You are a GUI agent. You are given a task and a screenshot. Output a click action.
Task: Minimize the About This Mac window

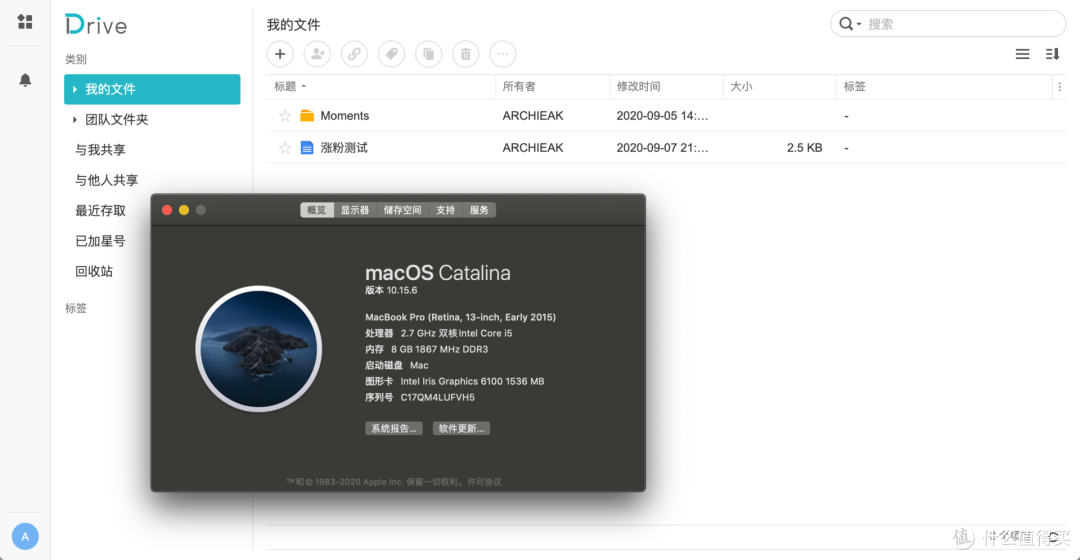tap(184, 210)
